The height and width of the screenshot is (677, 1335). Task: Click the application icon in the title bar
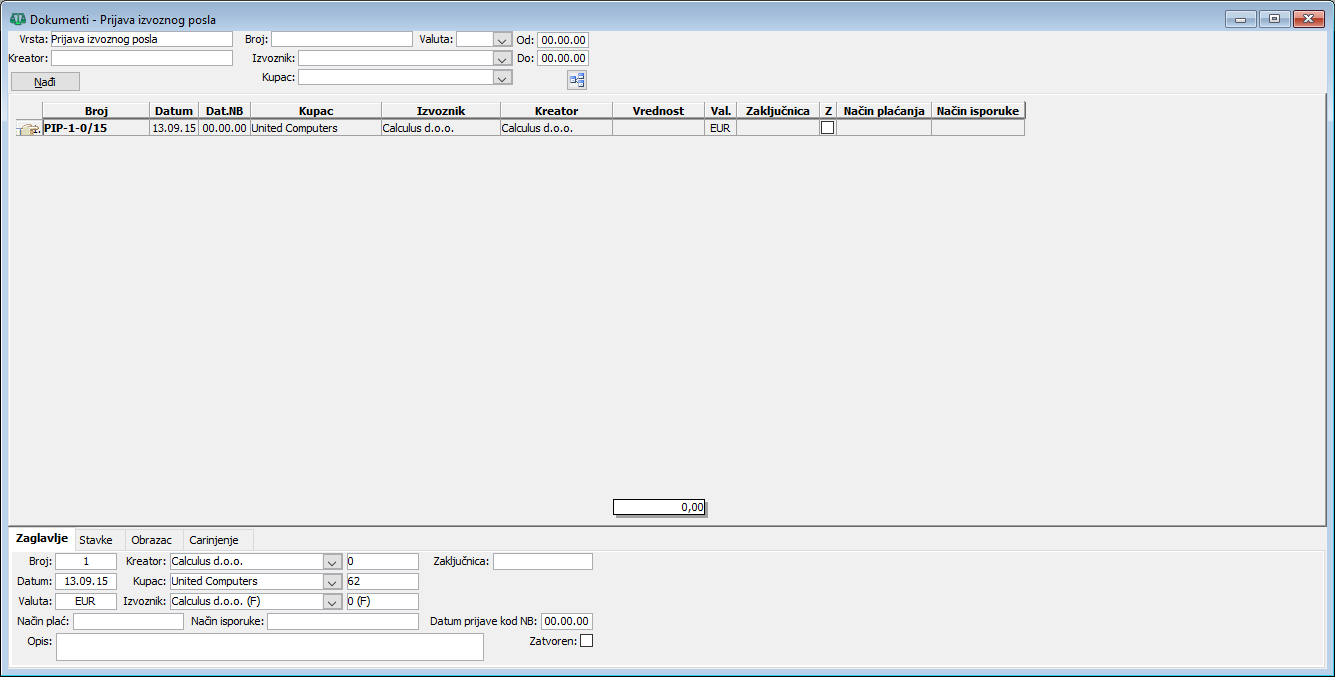coord(17,19)
